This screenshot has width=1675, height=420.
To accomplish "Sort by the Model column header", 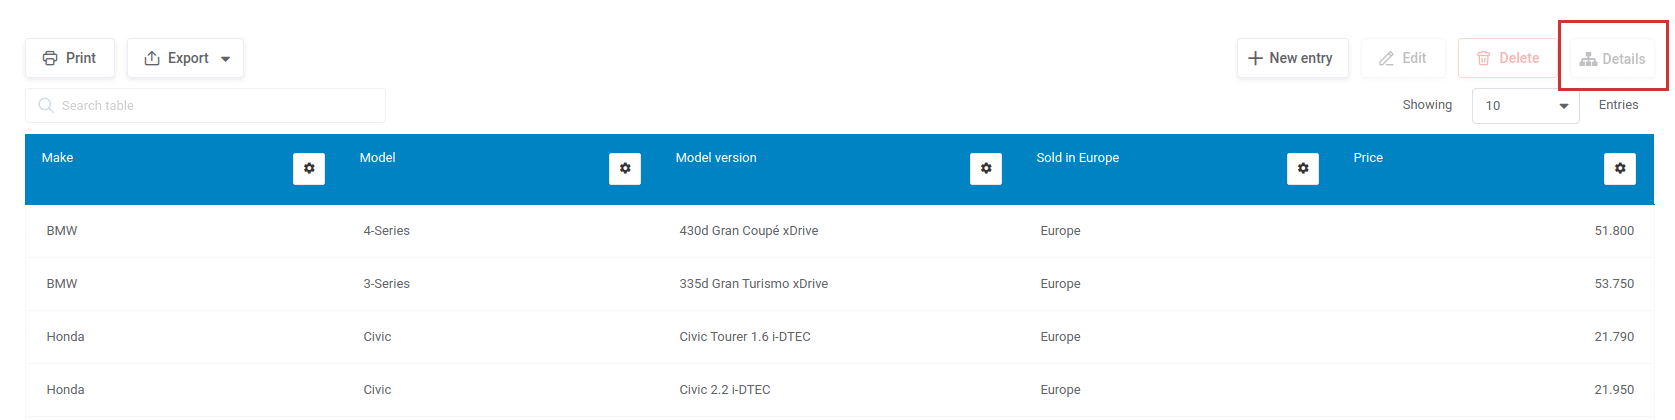I will coord(377,158).
